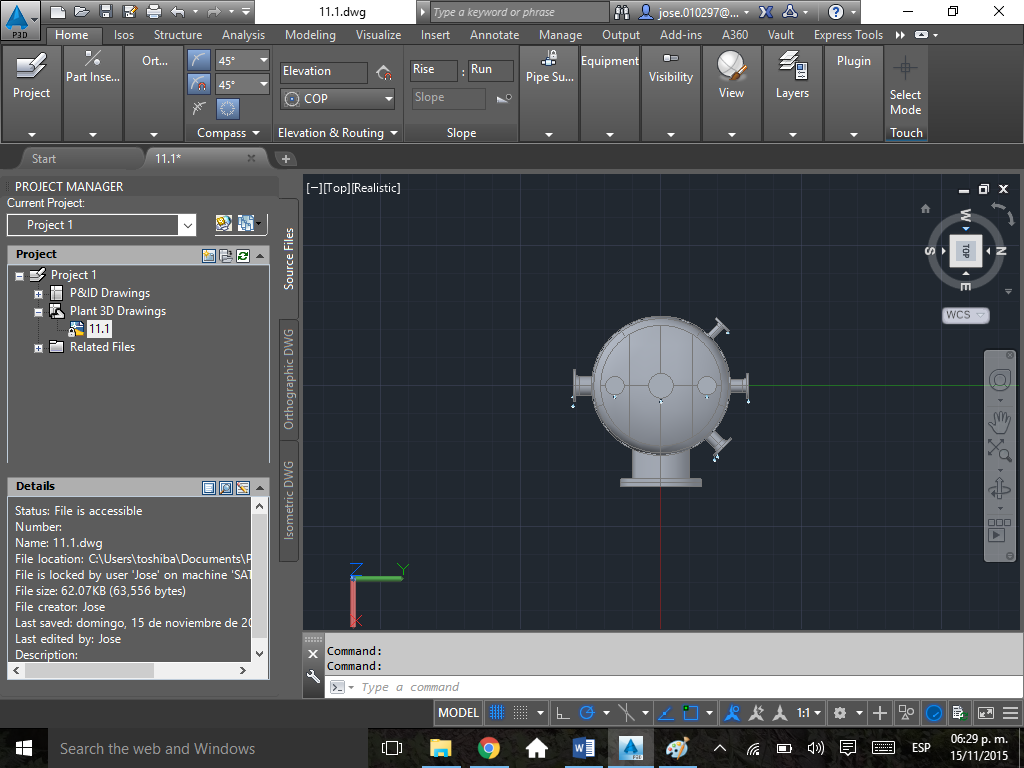Click the MODEL space status button
Screen dimensions: 1024x768
point(458,713)
